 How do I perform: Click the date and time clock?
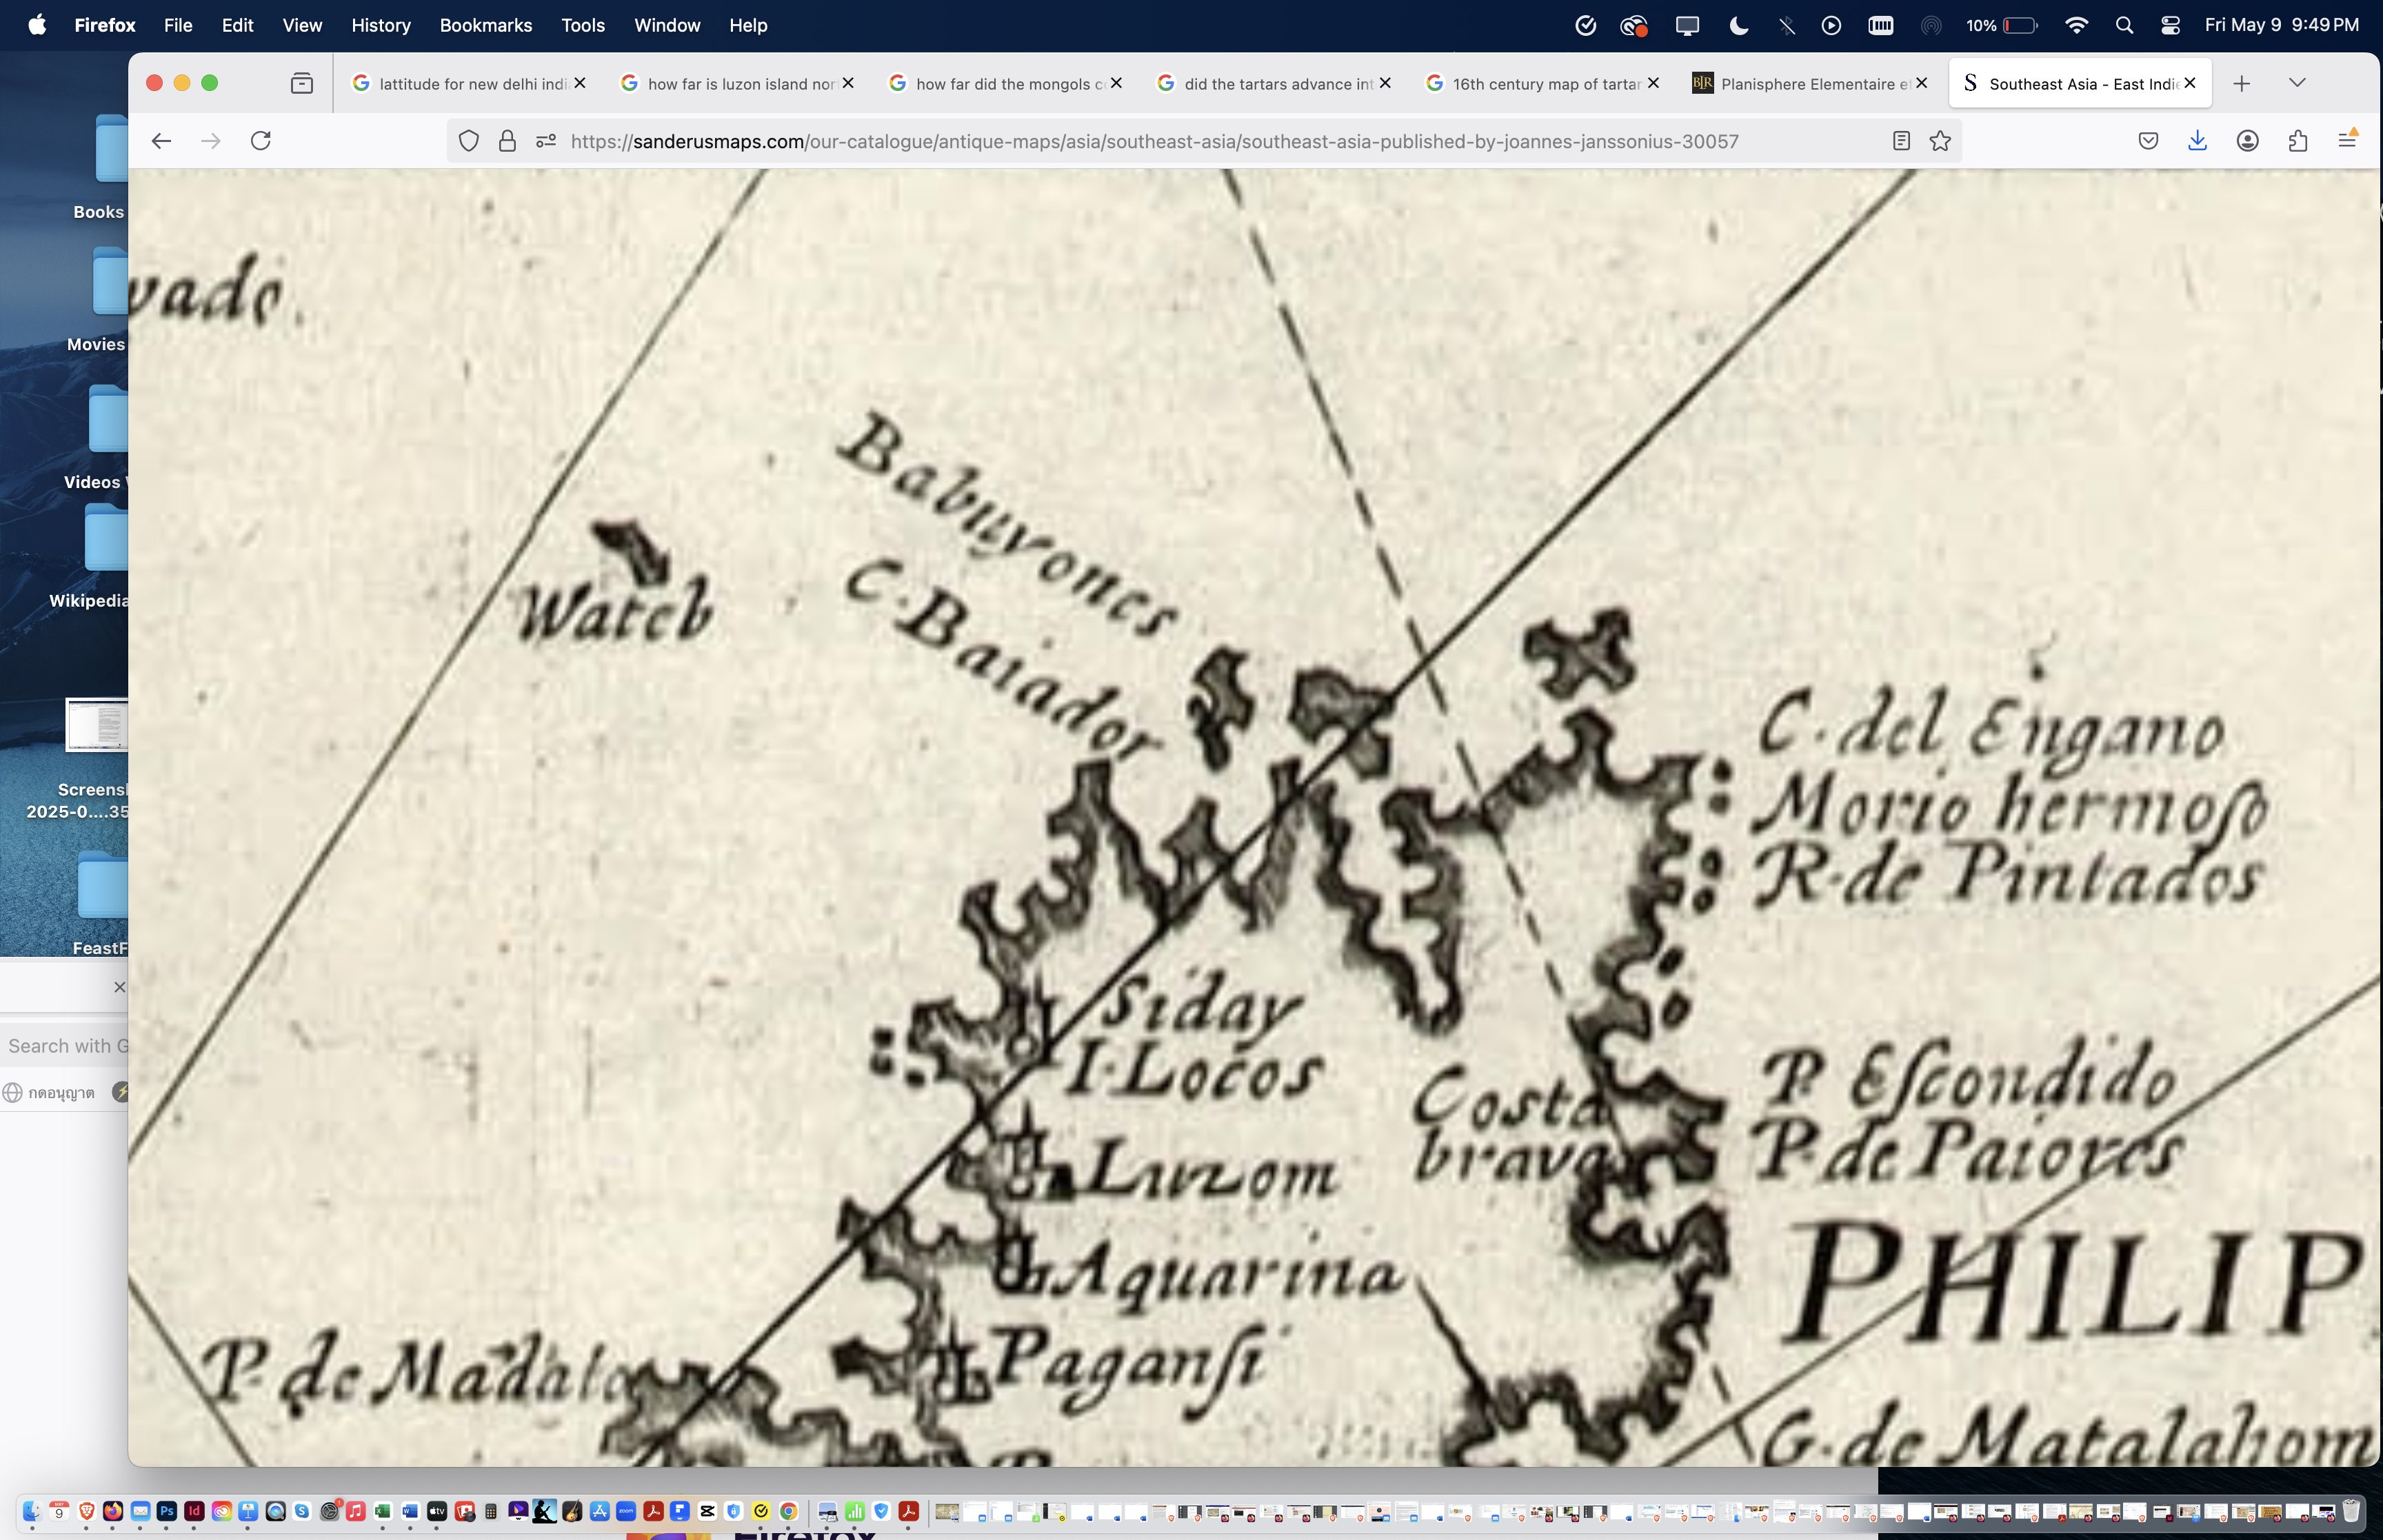click(2281, 25)
